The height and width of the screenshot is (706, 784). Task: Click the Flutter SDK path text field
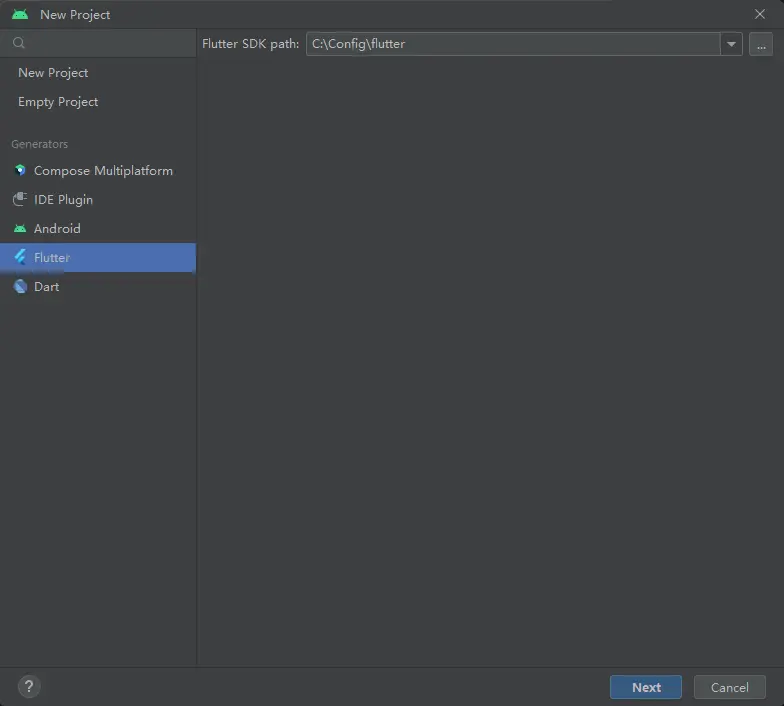513,44
